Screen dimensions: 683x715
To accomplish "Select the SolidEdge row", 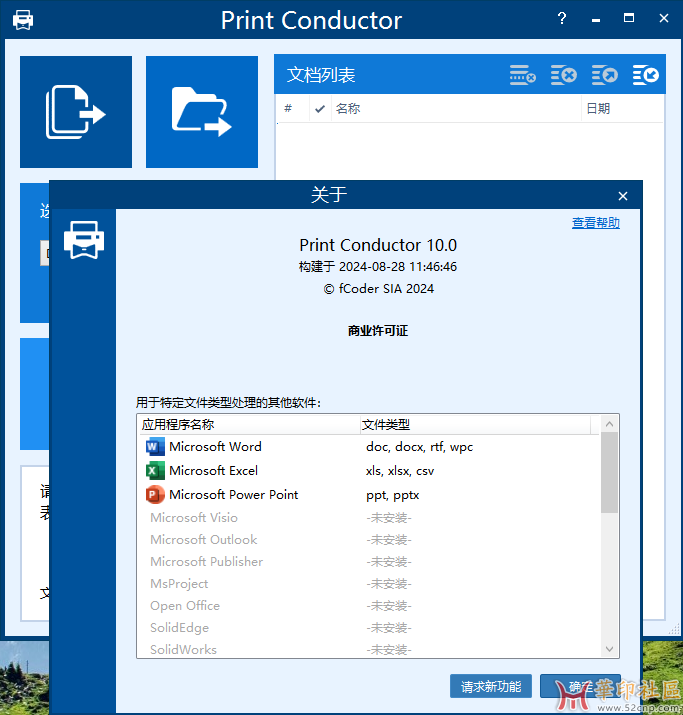I will (368, 627).
